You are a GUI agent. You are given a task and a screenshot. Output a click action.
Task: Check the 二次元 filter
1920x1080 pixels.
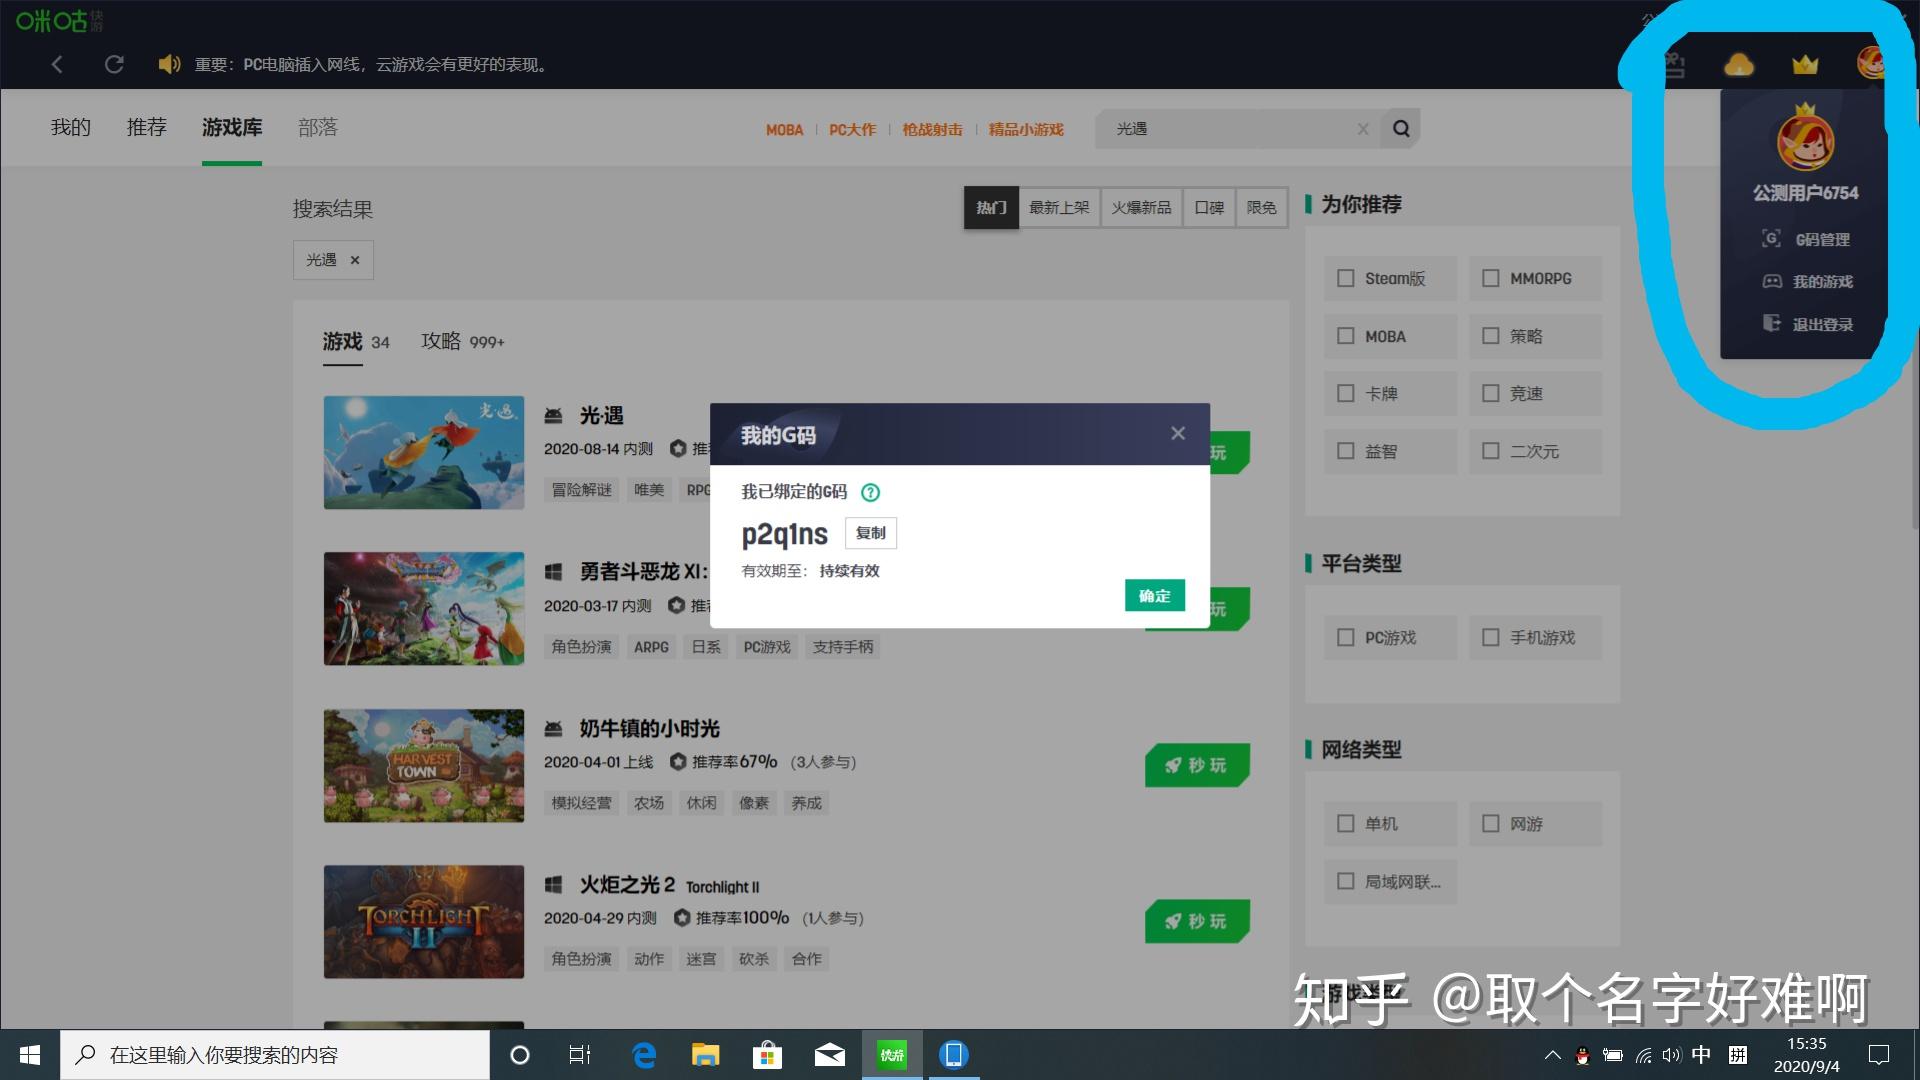(x=1490, y=451)
